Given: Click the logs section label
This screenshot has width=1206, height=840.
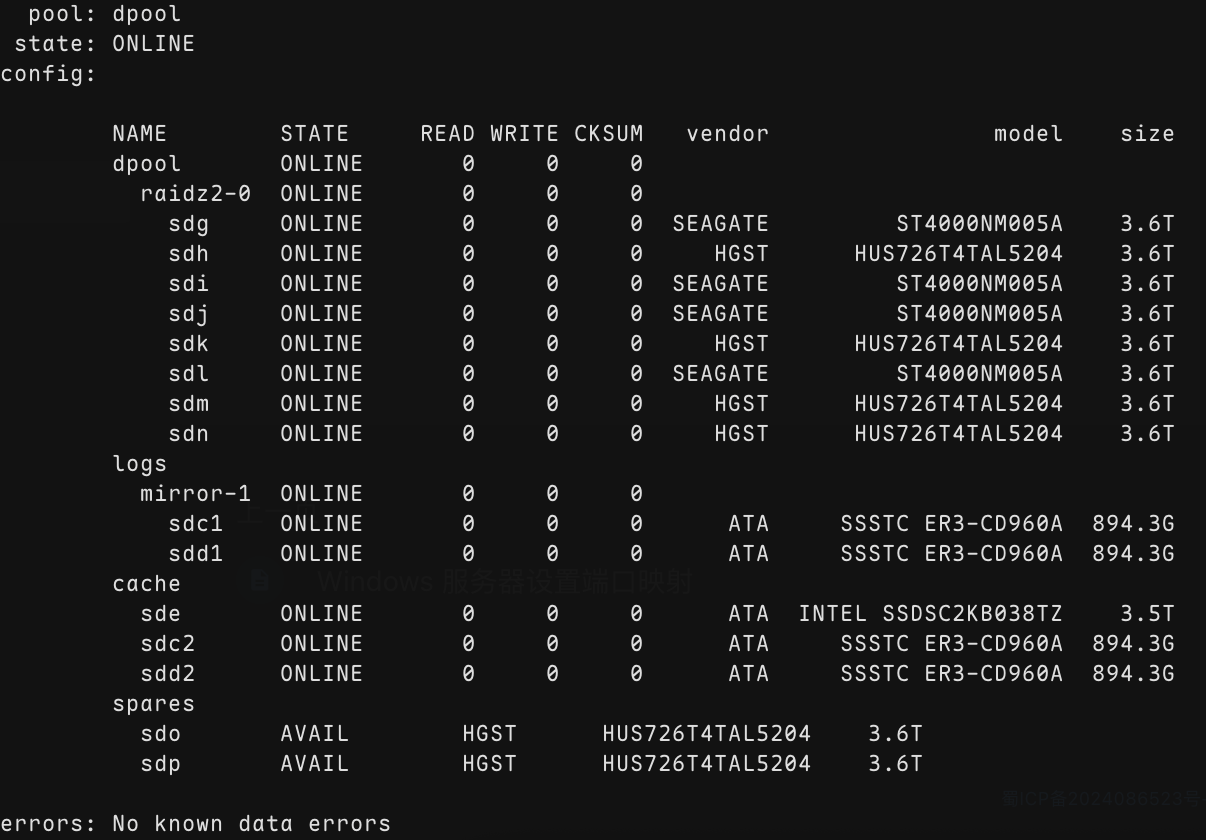Looking at the screenshot, I should point(140,464).
